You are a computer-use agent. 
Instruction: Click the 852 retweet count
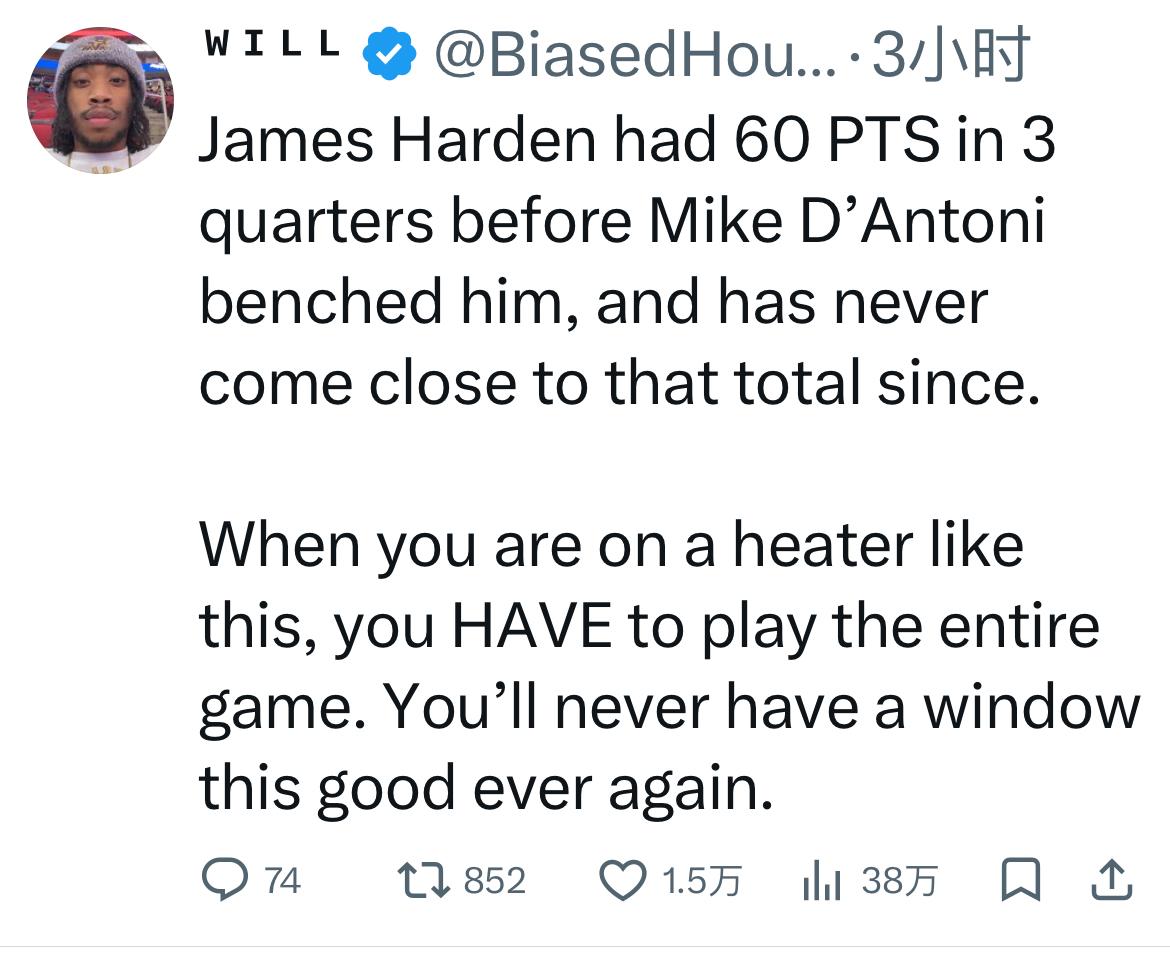[x=495, y=881]
